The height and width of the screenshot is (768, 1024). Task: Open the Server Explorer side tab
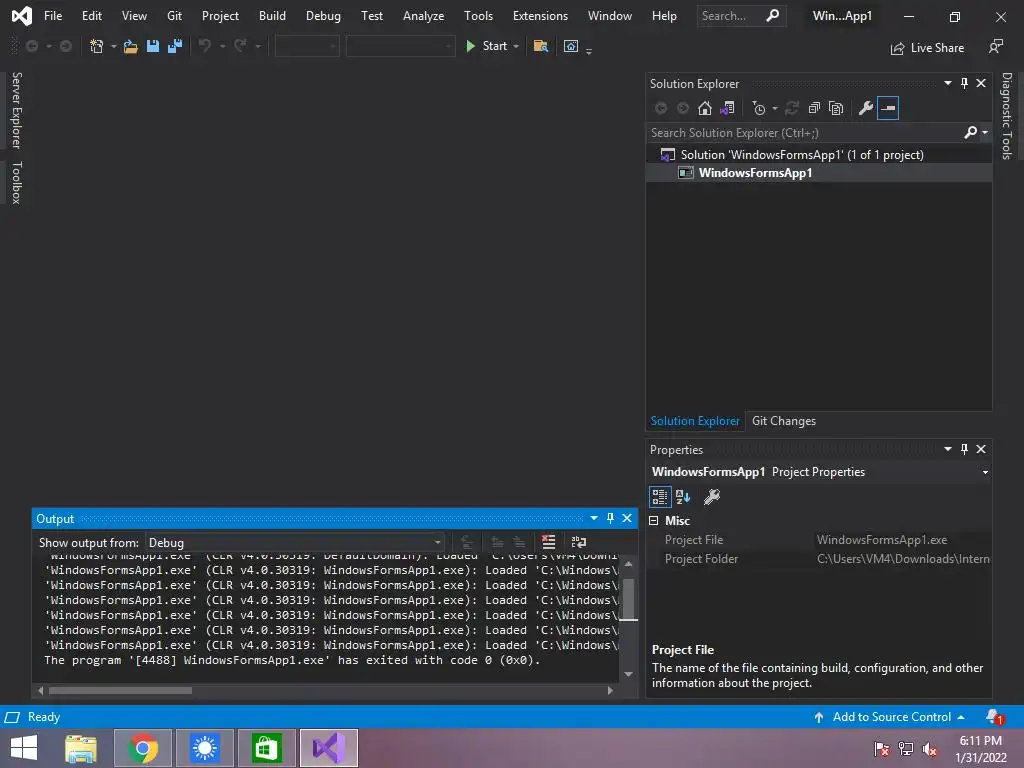click(x=16, y=110)
